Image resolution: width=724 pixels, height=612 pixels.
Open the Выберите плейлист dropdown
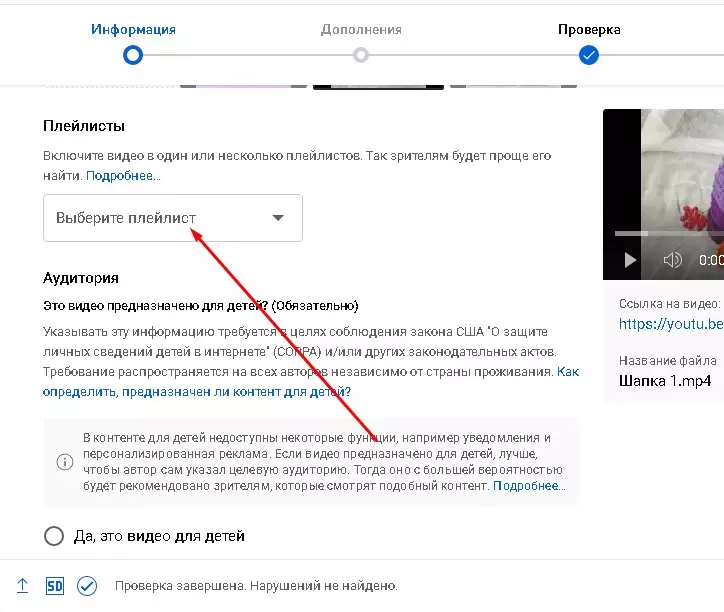(173, 218)
